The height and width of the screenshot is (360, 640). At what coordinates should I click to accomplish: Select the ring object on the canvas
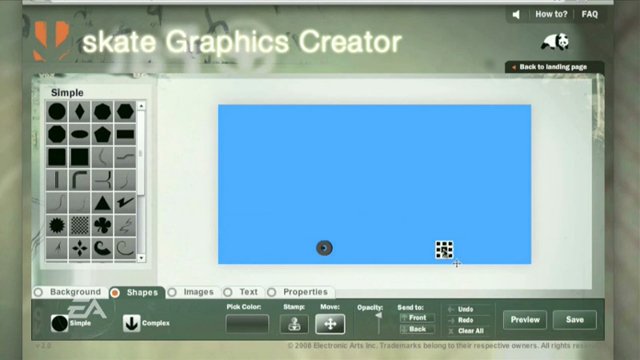tap(324, 248)
